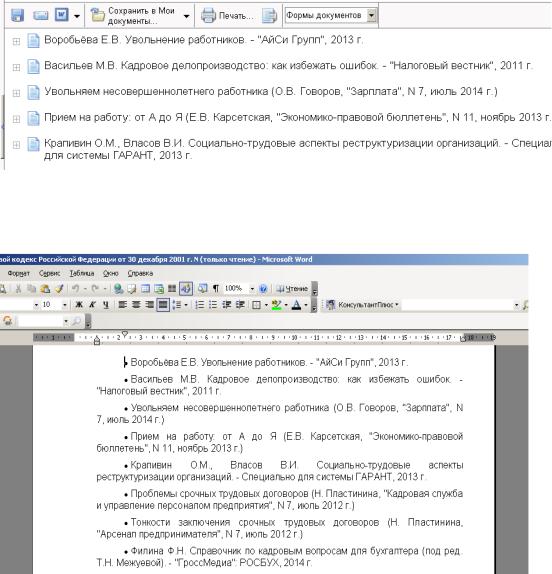Open Увольняем несовершеннолетнего работника document link
Image resolution: width=552 pixels, height=574 pixels.
click(x=271, y=92)
